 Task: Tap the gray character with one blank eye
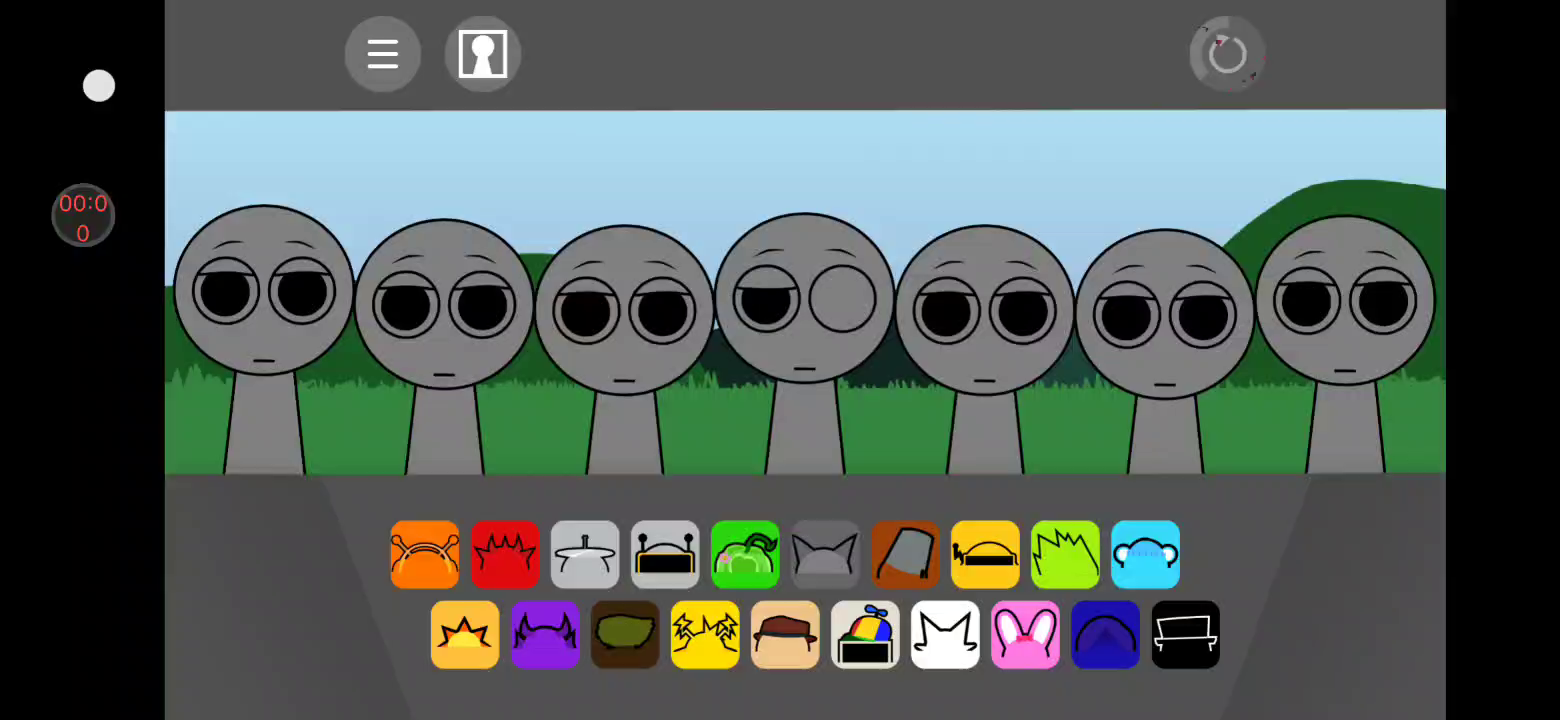tap(804, 344)
